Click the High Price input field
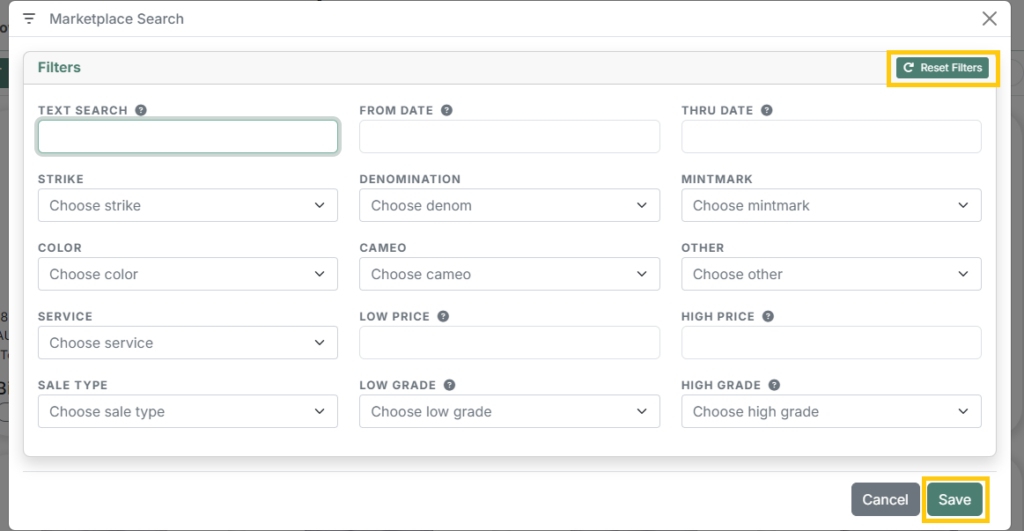1024x531 pixels. [x=831, y=342]
